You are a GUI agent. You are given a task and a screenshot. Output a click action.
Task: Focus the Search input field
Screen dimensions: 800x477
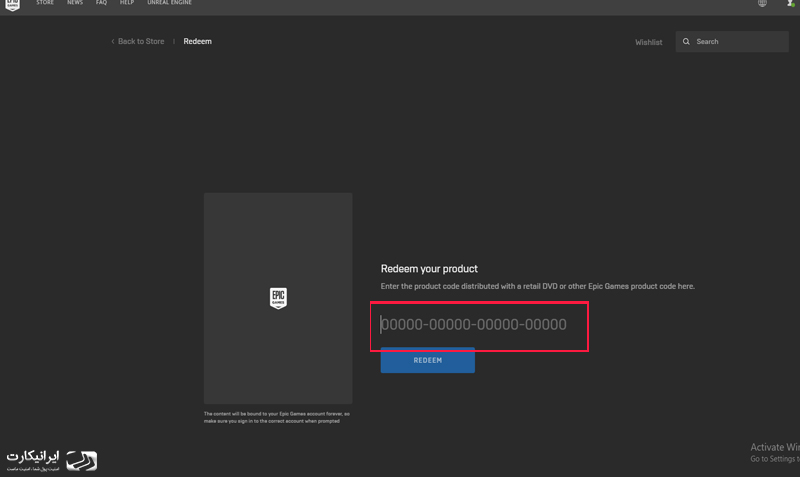click(732, 41)
